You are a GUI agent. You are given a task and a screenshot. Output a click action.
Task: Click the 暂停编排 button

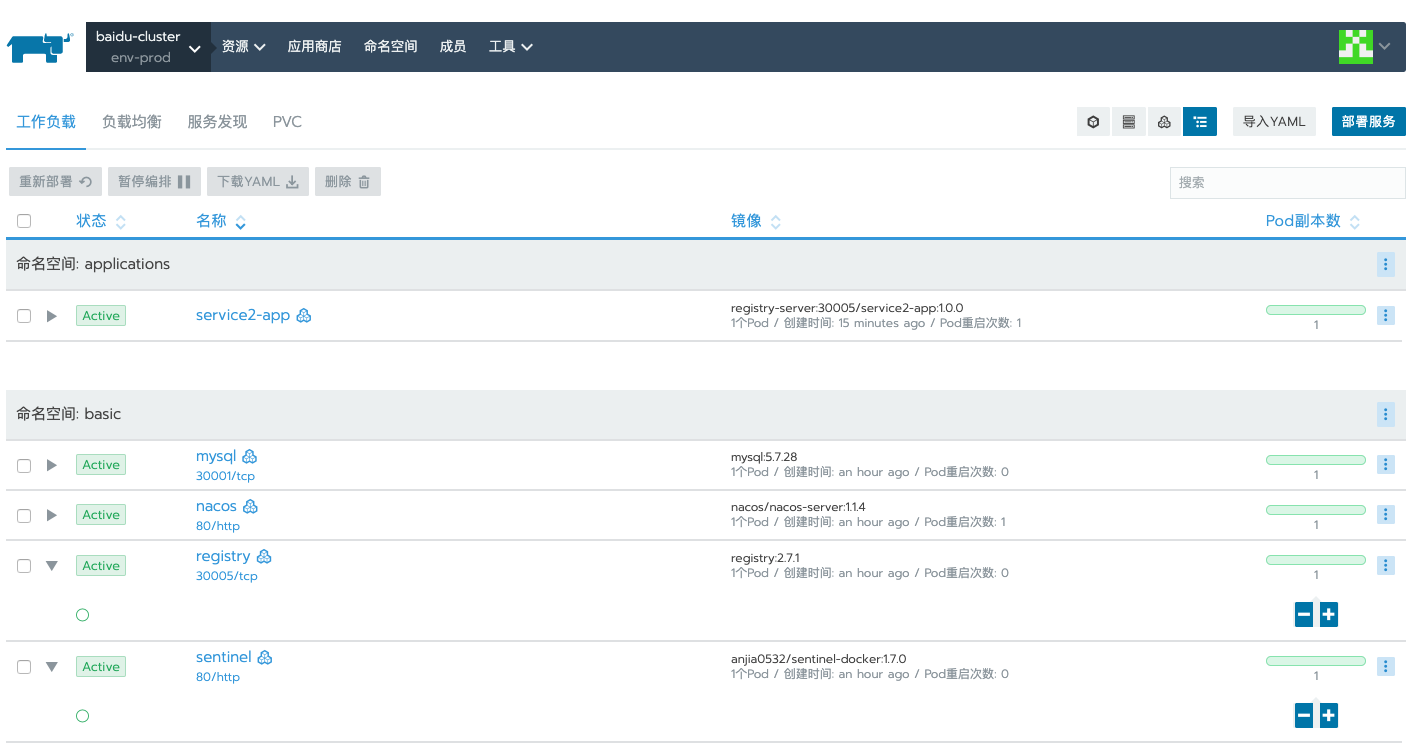(154, 182)
